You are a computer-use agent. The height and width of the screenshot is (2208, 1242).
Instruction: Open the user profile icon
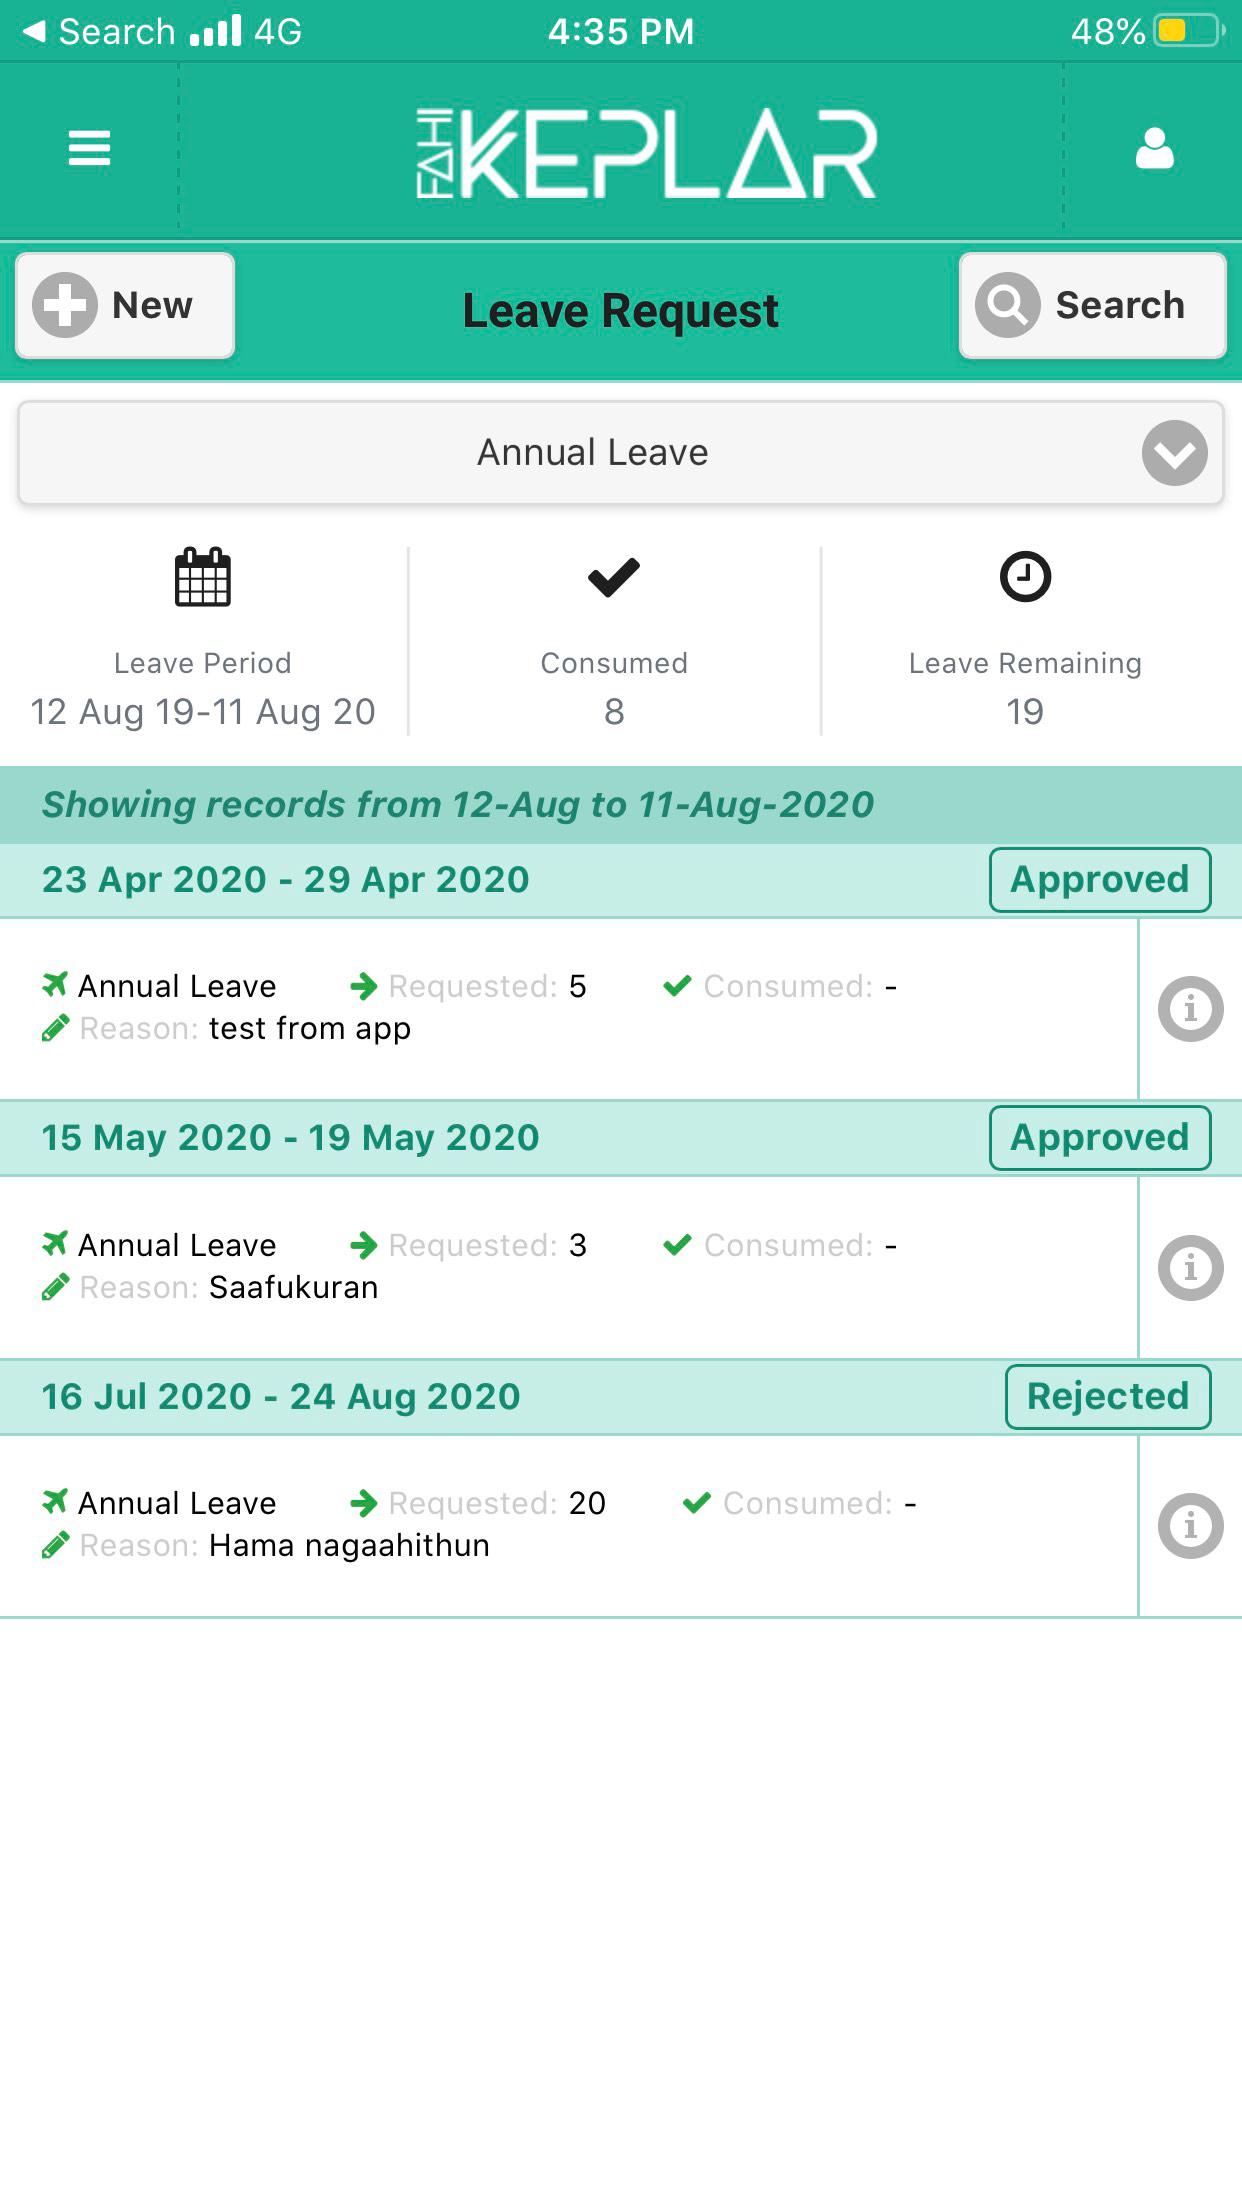1154,149
